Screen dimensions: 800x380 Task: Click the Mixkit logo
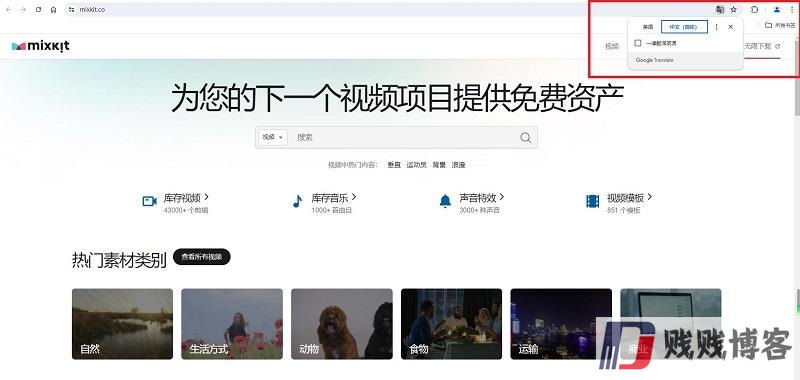40,46
